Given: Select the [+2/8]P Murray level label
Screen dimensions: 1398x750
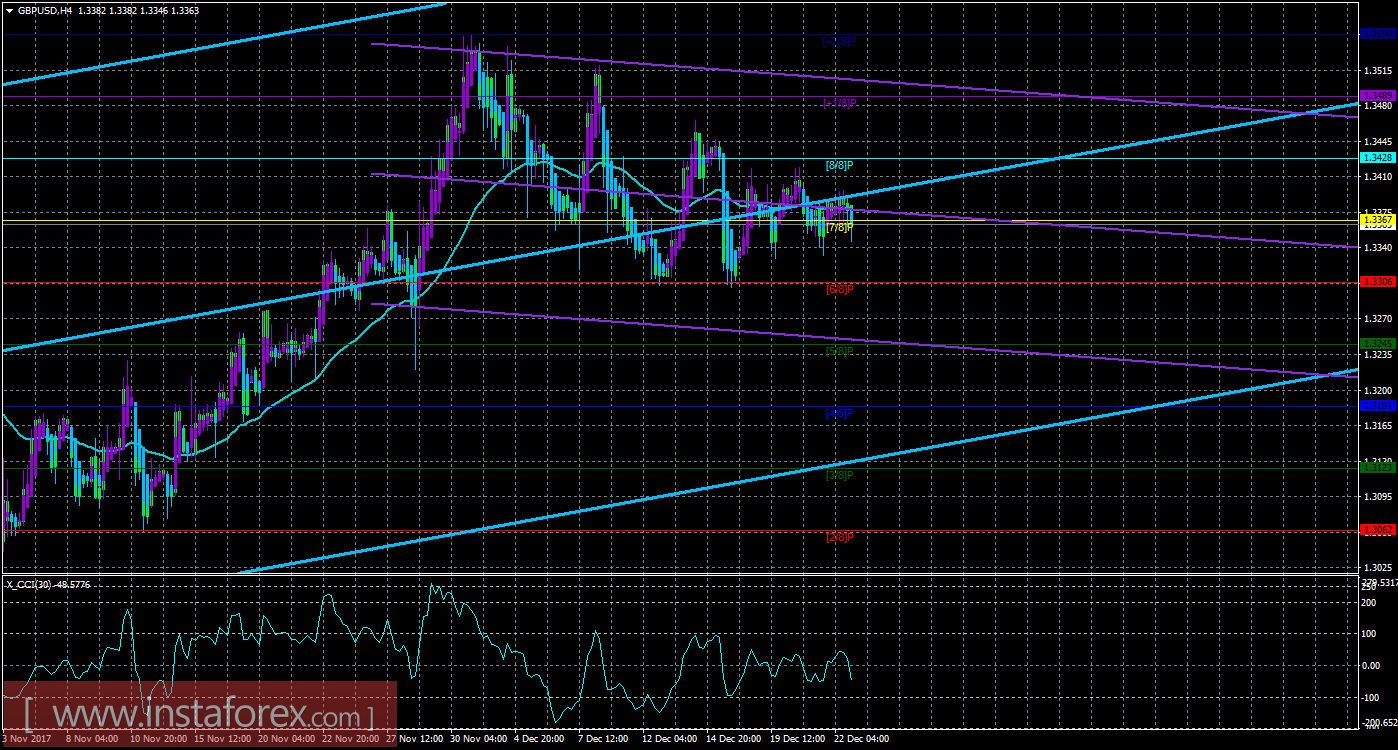Looking at the screenshot, I should point(838,42).
